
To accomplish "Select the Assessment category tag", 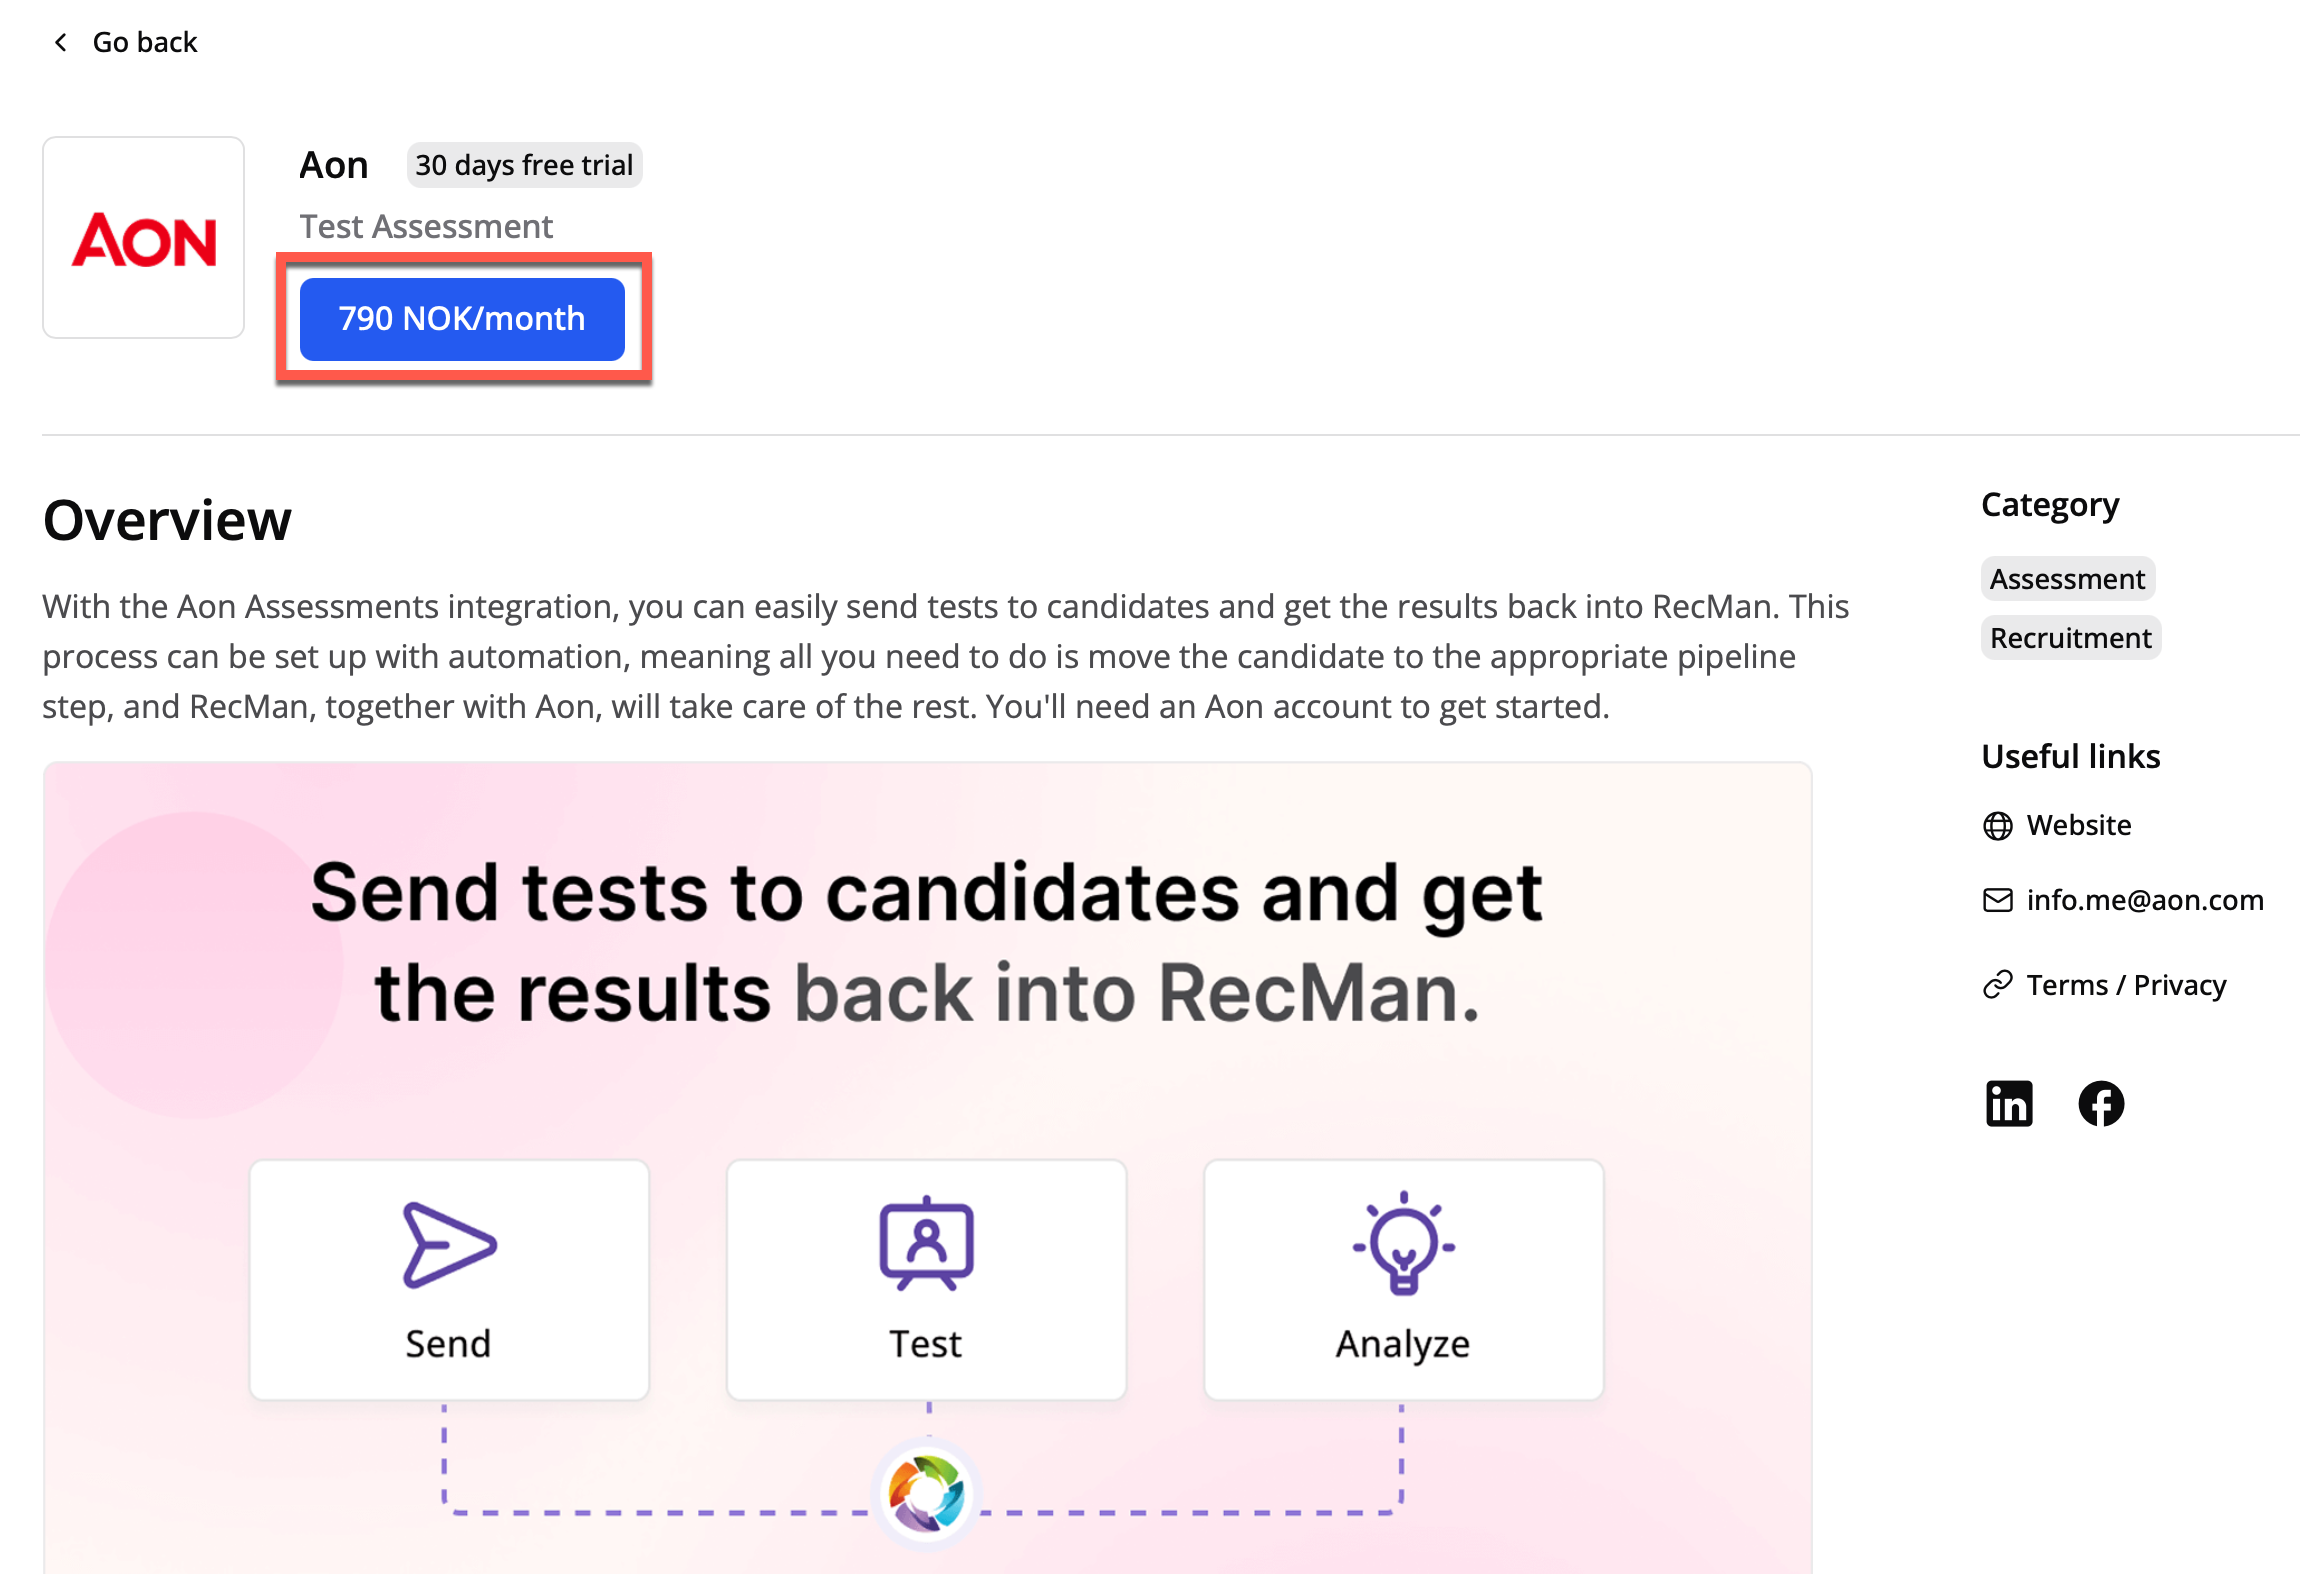I will (x=2067, y=579).
